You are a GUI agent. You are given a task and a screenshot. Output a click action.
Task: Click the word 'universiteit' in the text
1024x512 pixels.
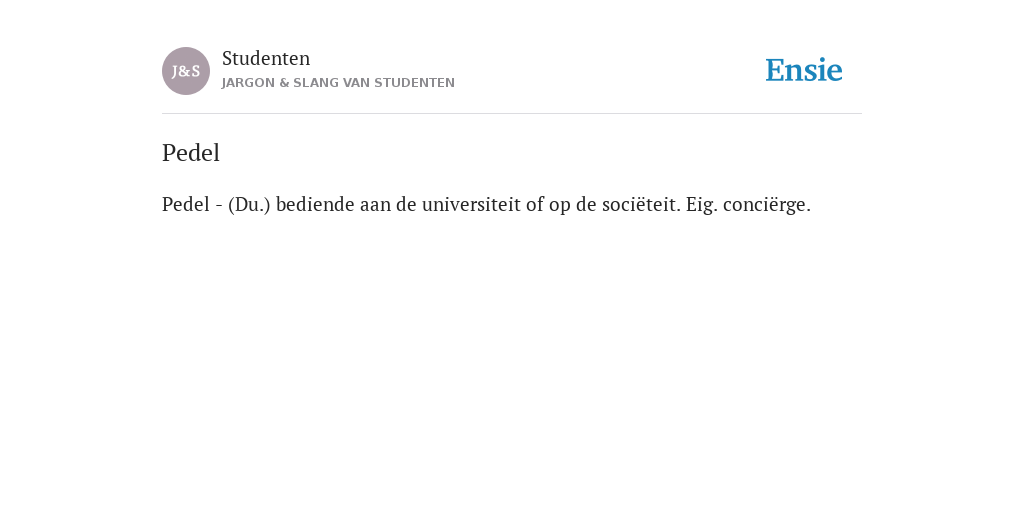coord(471,204)
